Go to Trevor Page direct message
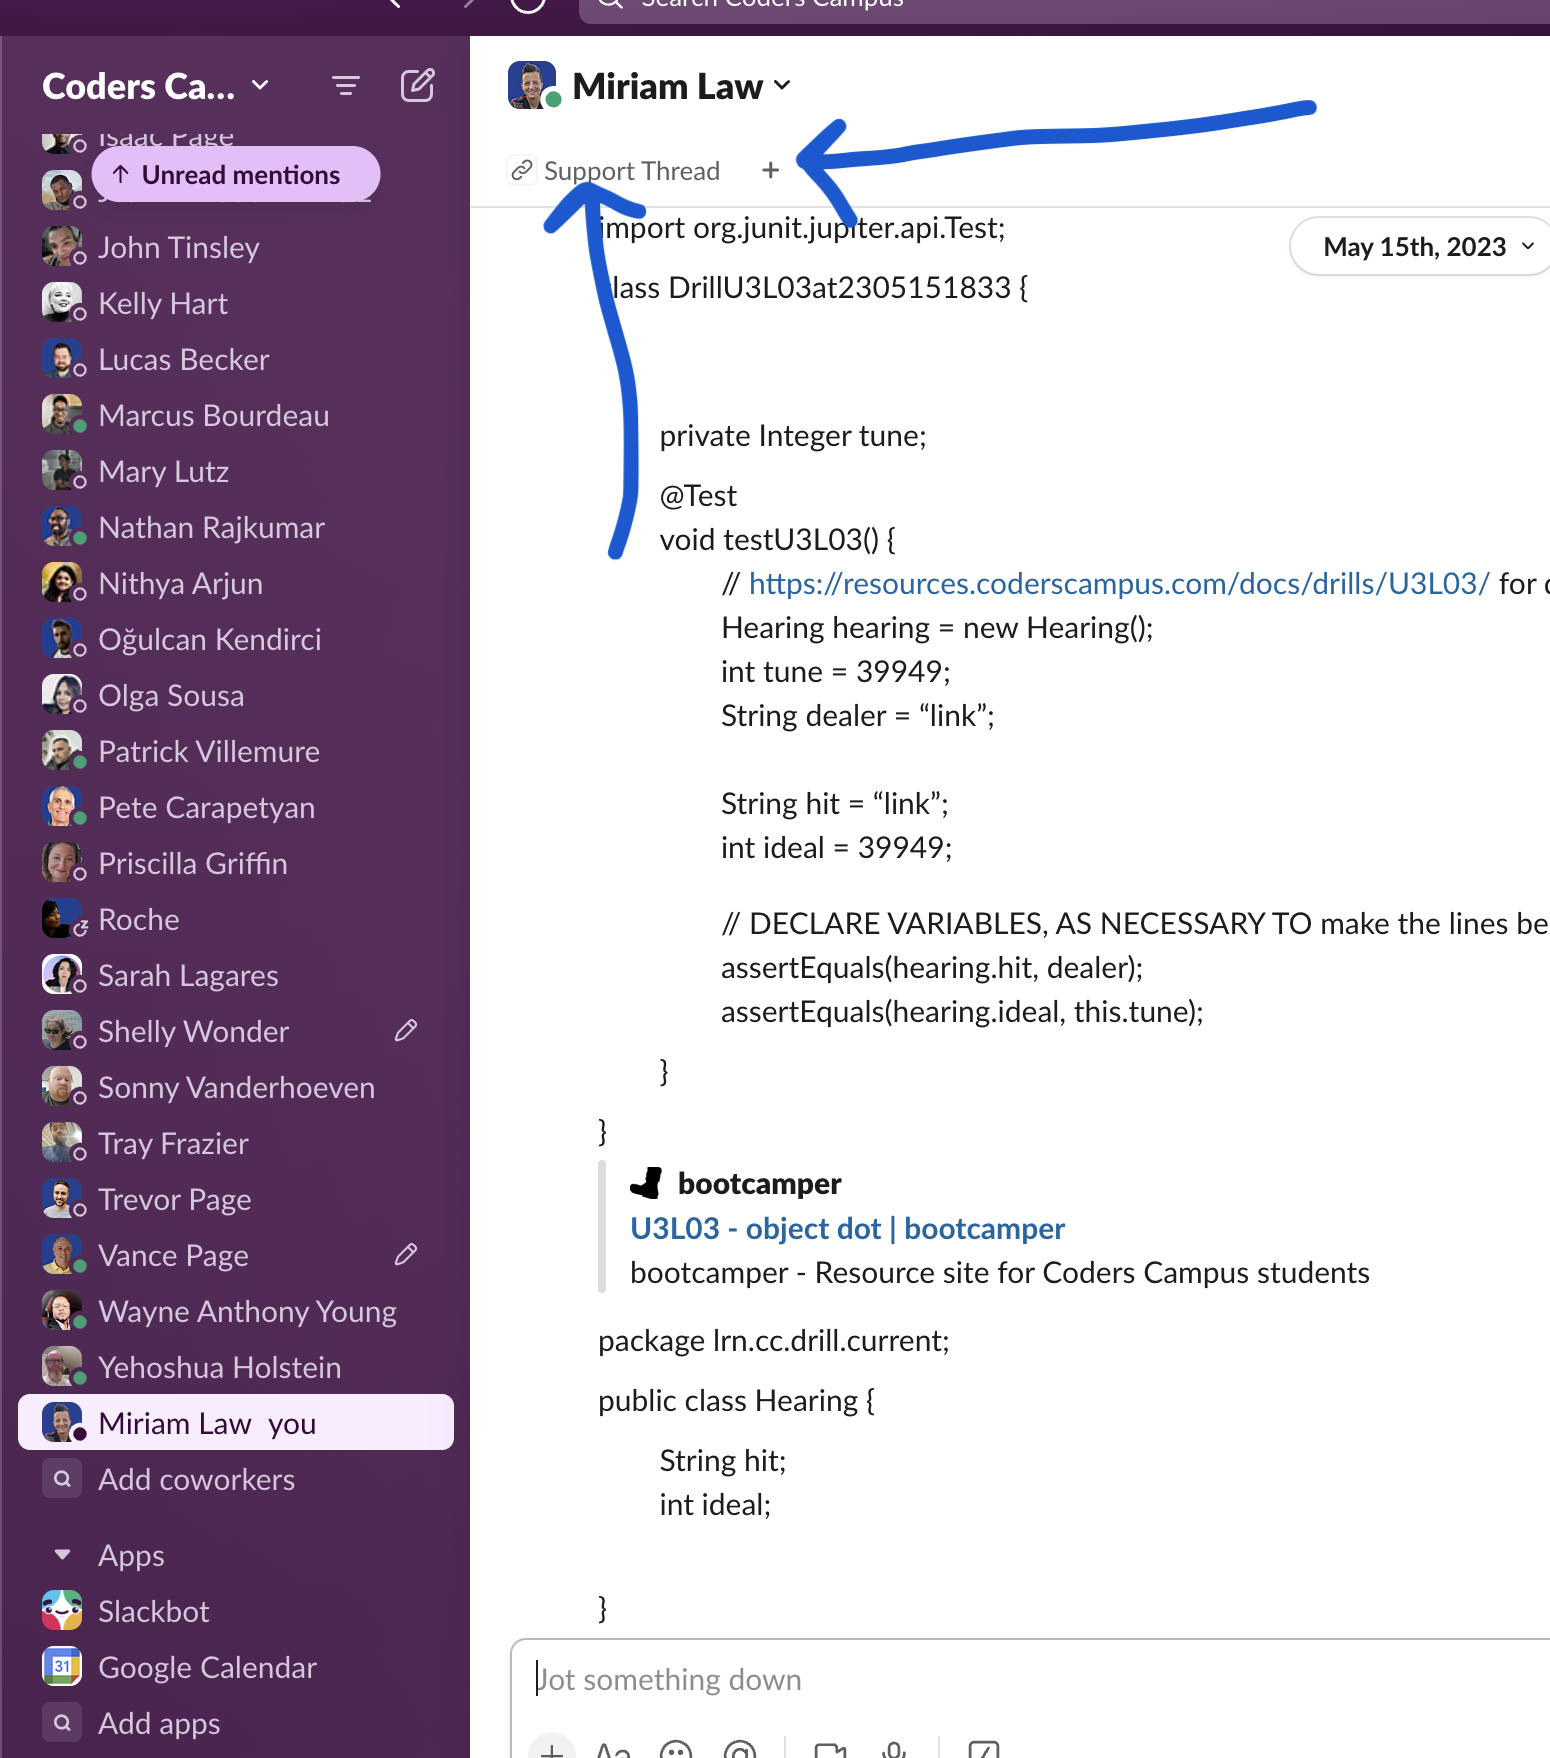This screenshot has height=1758, width=1550. (x=236, y=1199)
